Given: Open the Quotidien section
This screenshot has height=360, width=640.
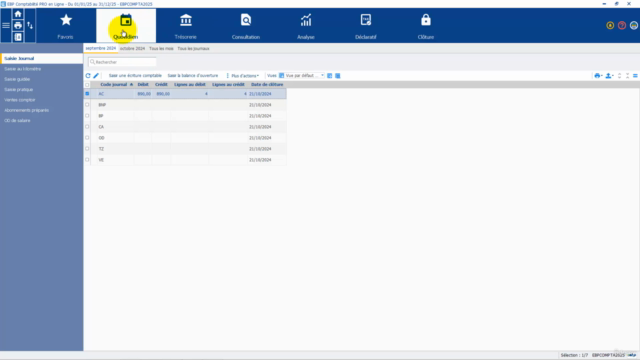Looking at the screenshot, I should (126, 26).
